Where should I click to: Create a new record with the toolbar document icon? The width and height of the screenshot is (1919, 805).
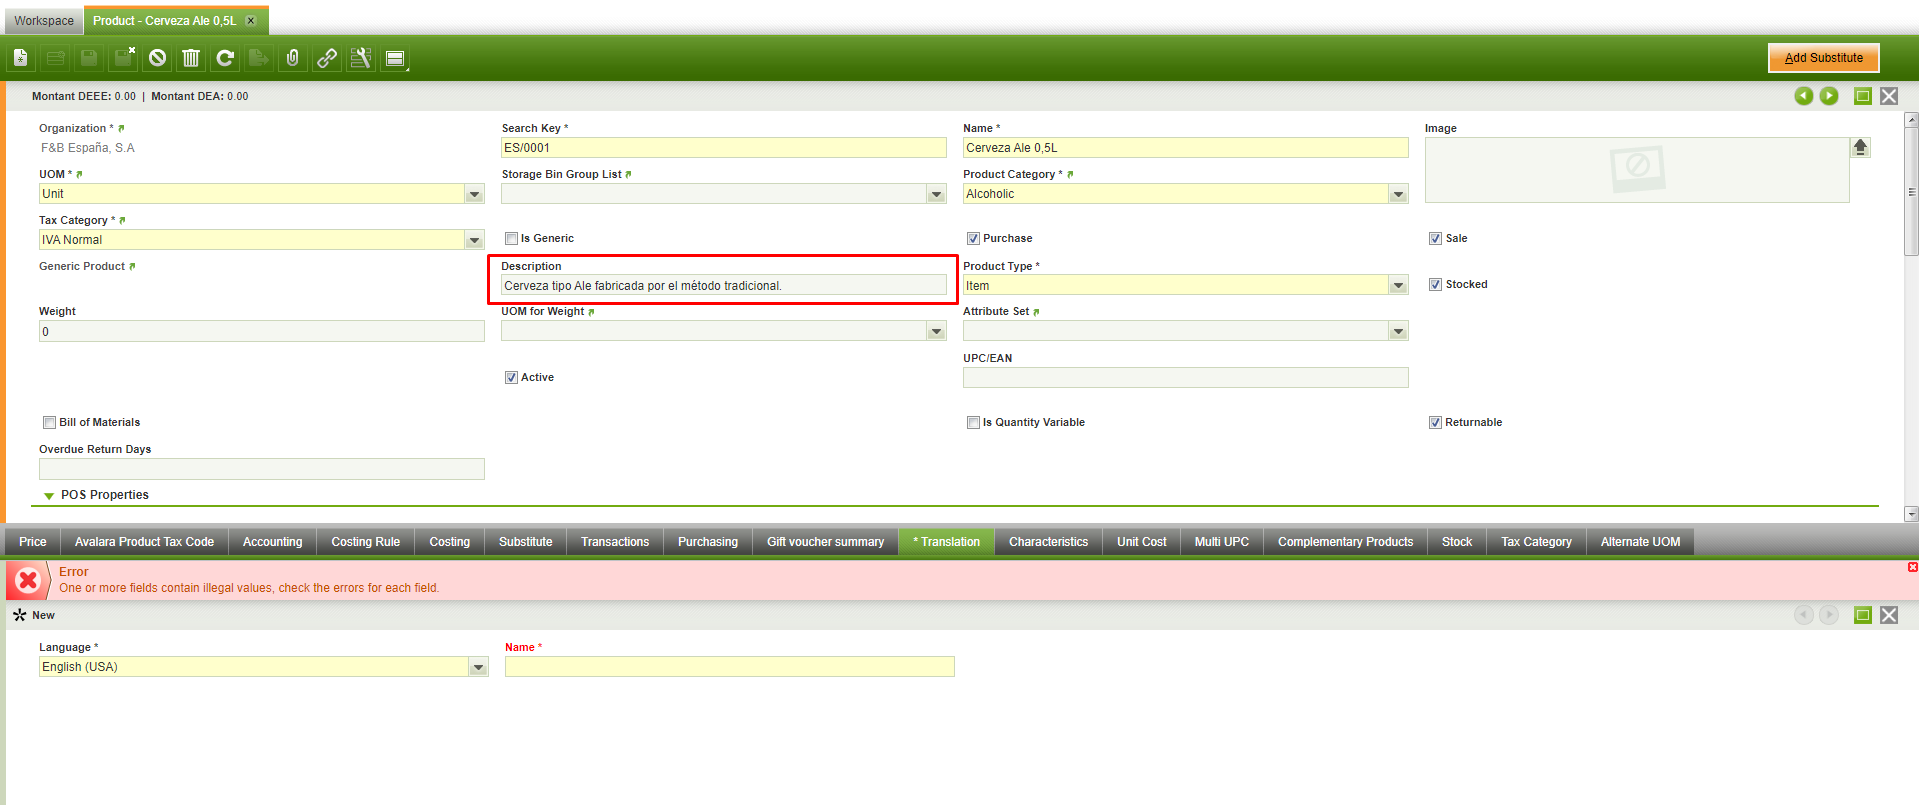point(21,58)
